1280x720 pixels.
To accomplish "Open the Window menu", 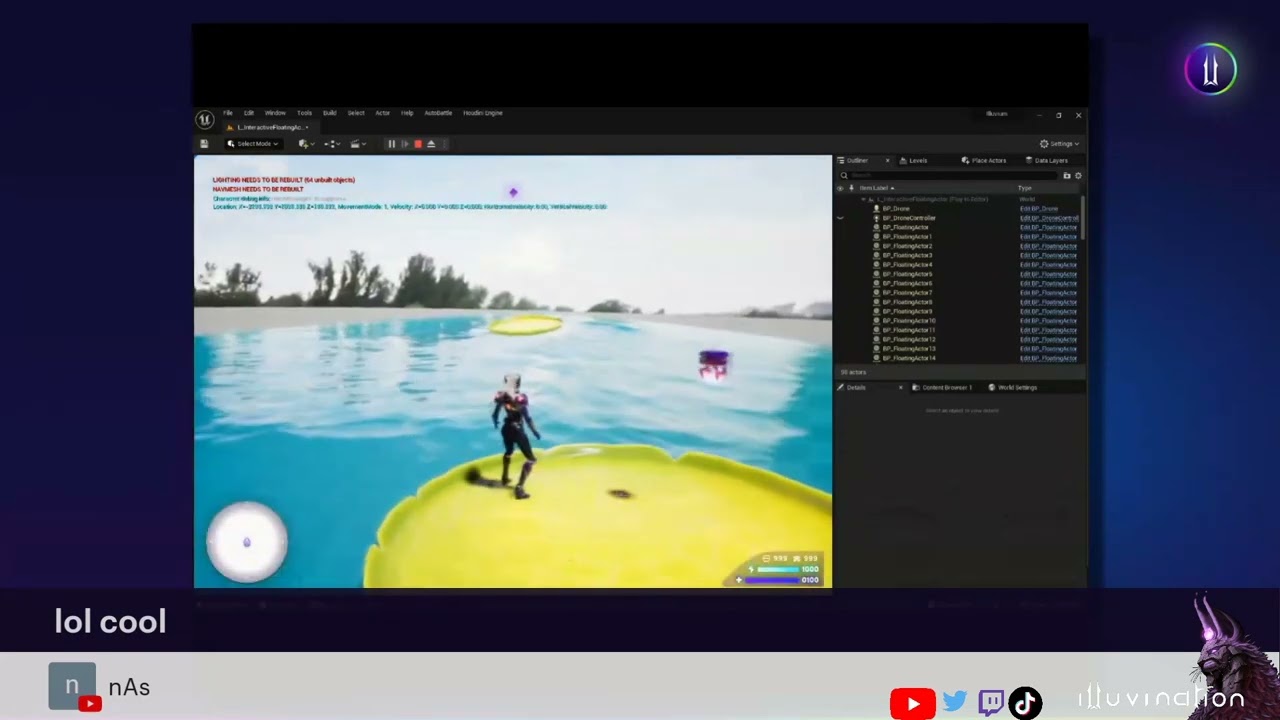I will [x=275, y=113].
